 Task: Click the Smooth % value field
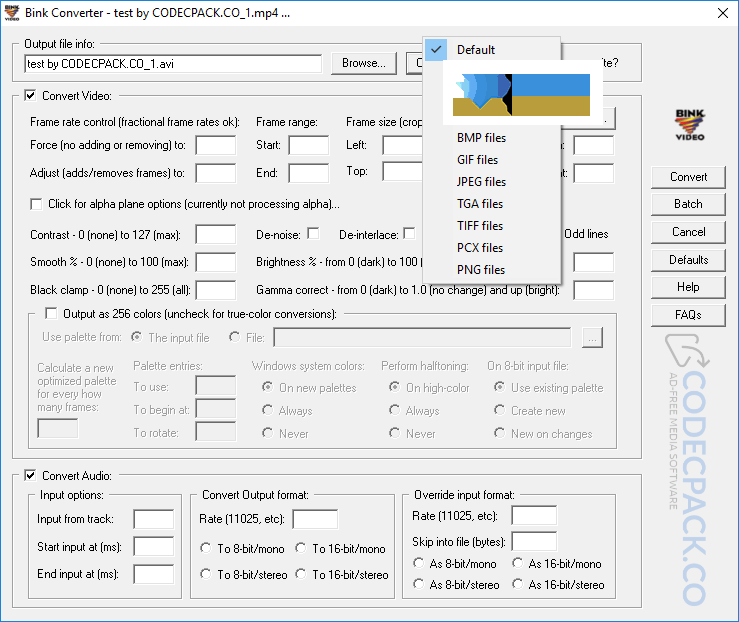tap(216, 262)
